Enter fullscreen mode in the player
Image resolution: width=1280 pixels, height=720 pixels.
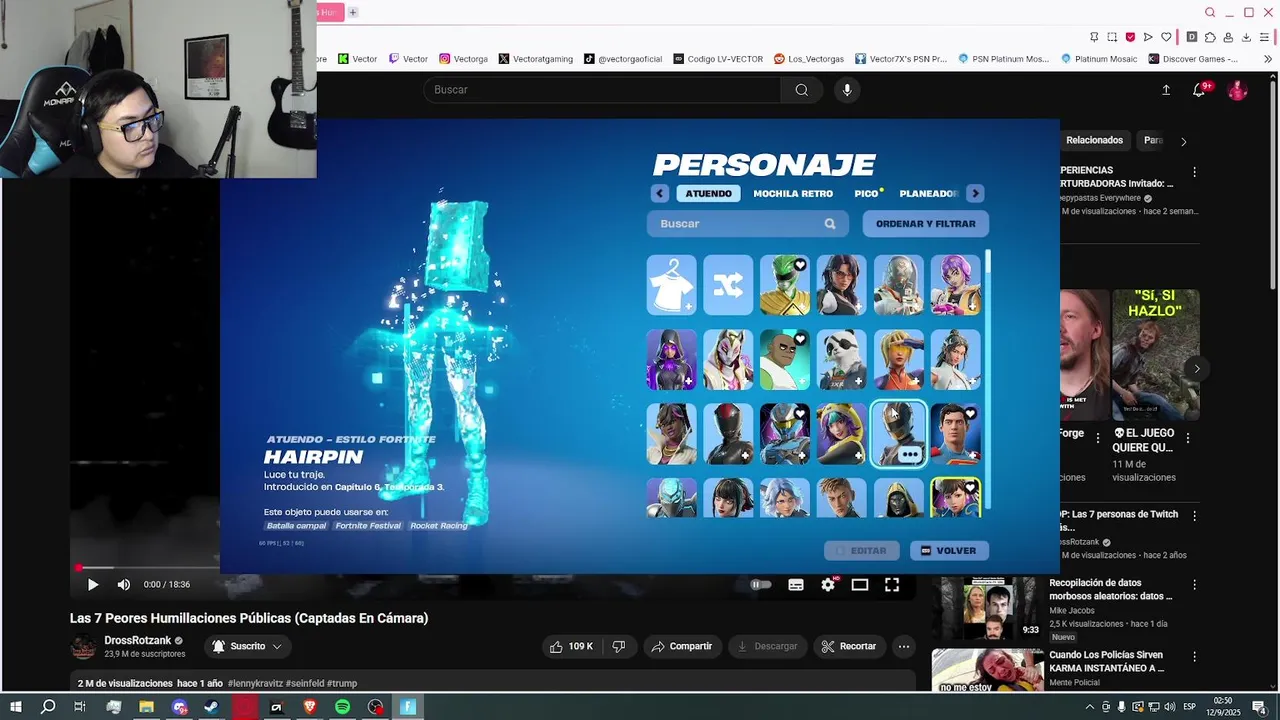(892, 585)
